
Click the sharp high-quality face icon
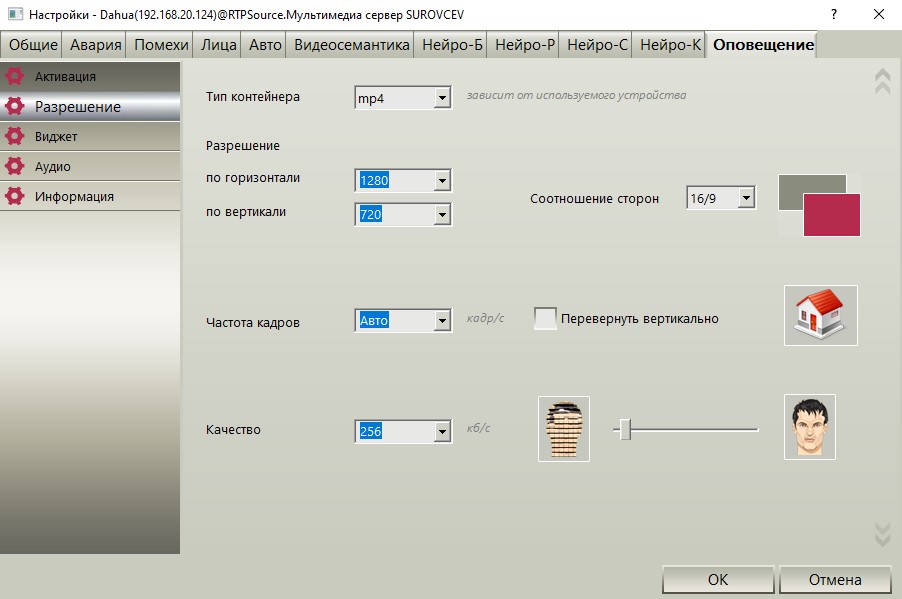click(x=809, y=427)
